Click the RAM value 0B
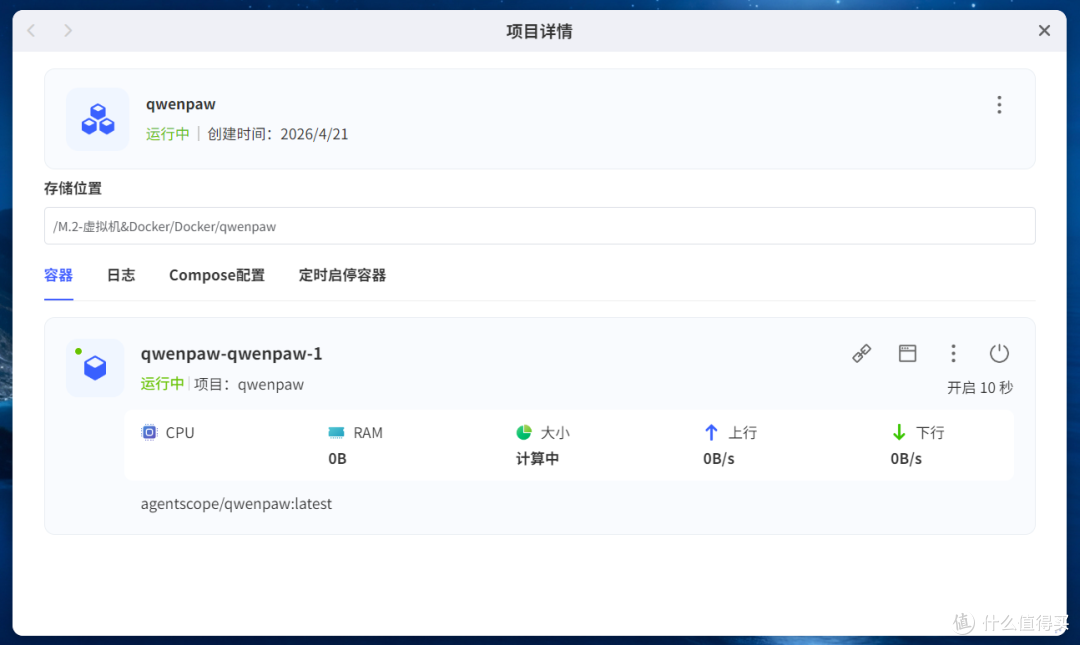This screenshot has width=1080, height=645. [x=337, y=459]
